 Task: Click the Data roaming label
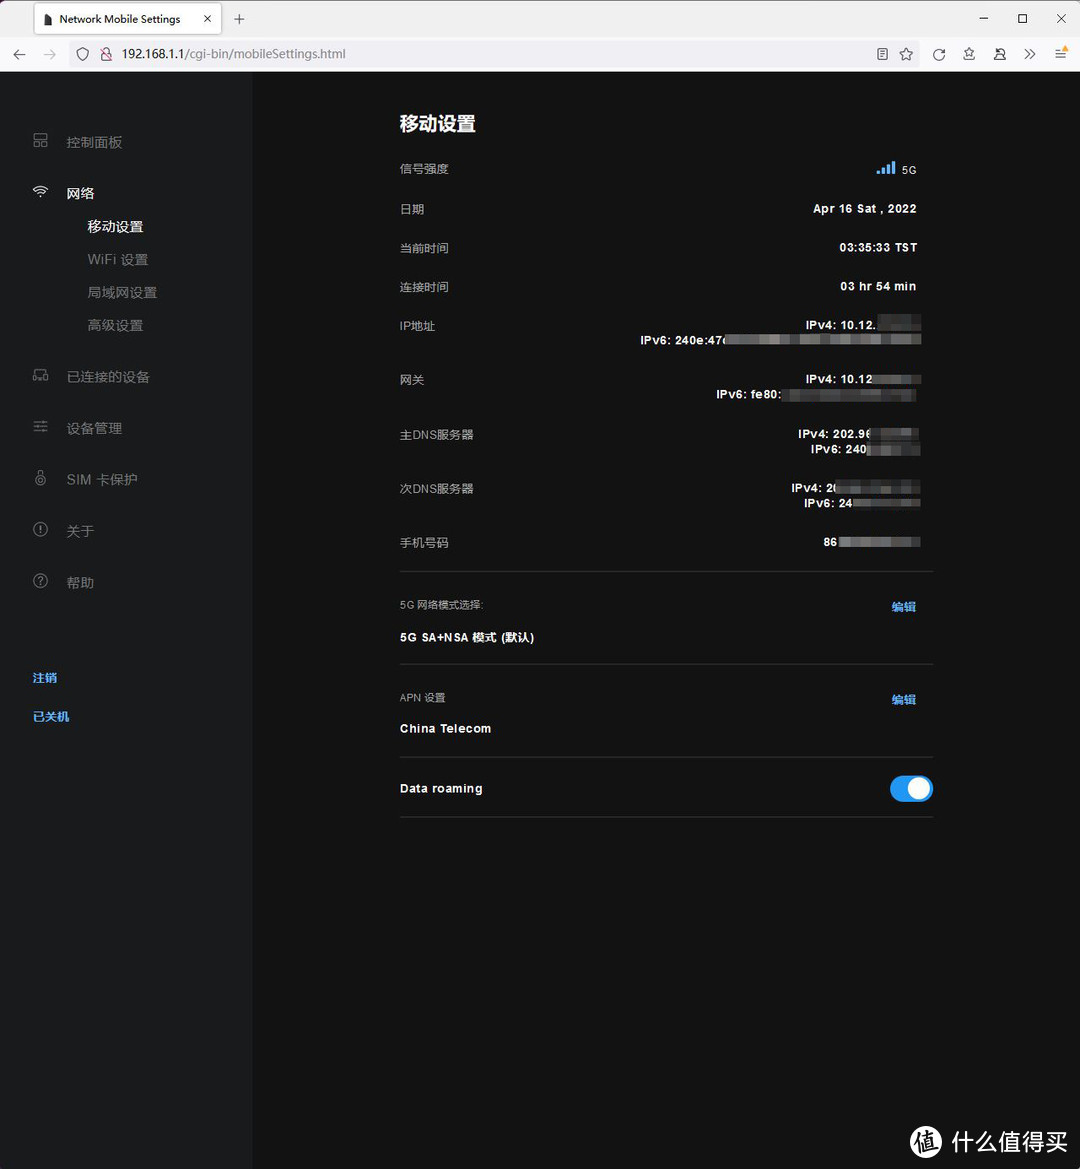tap(441, 789)
